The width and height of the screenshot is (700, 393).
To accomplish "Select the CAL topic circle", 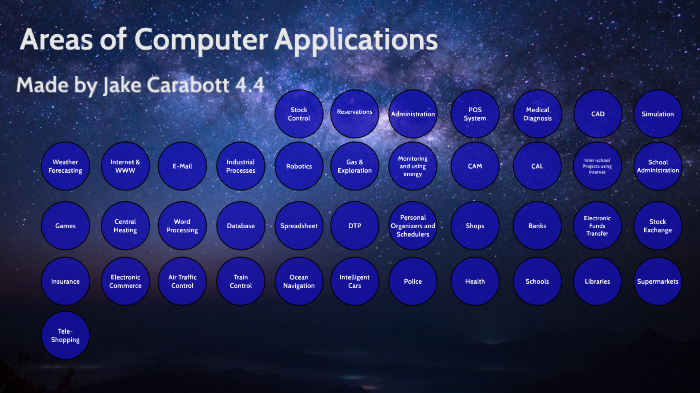I will [538, 166].
